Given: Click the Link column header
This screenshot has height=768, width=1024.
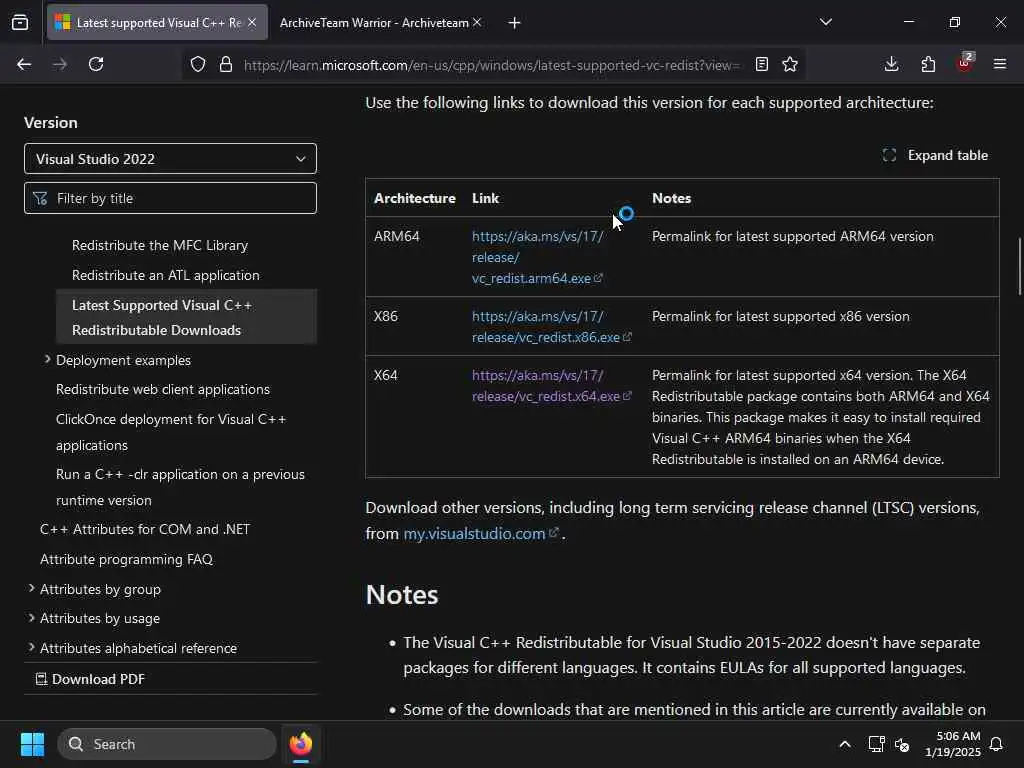Looking at the screenshot, I should point(485,198).
